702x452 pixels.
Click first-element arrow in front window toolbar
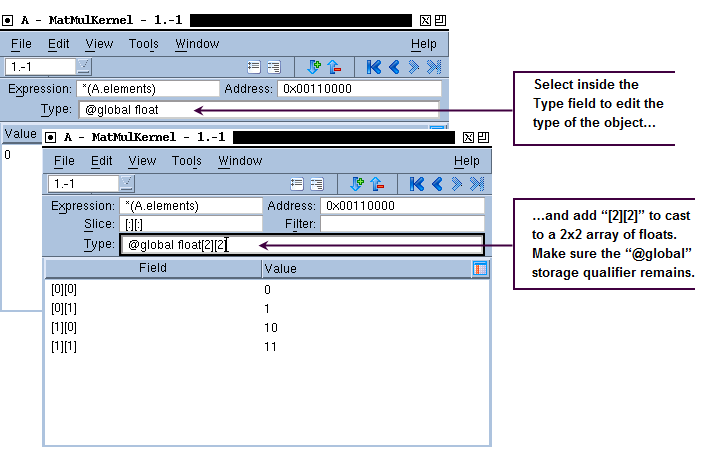click(x=417, y=184)
